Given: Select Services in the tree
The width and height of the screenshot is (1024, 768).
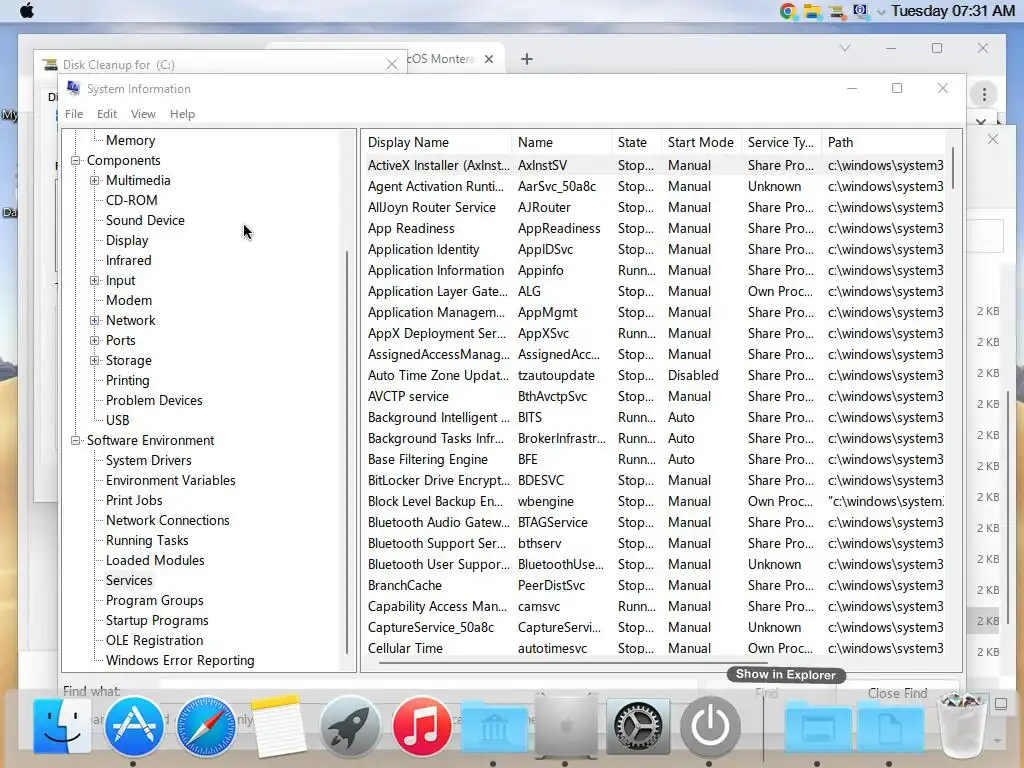Looking at the screenshot, I should (129, 581).
